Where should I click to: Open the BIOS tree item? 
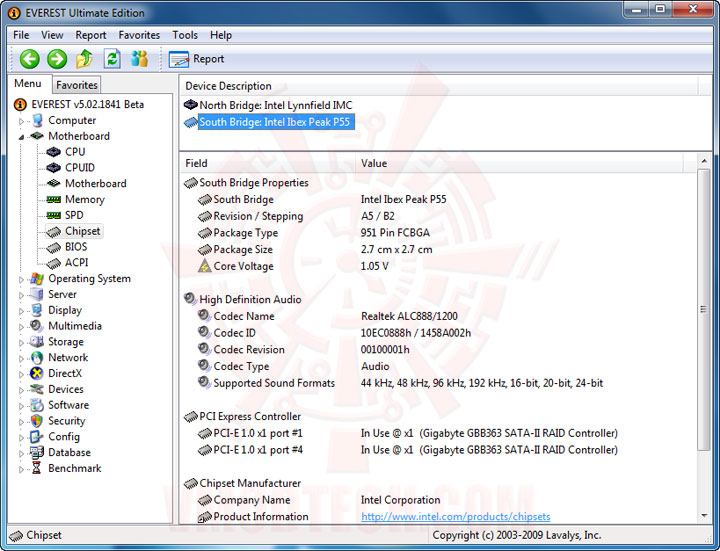(76, 247)
